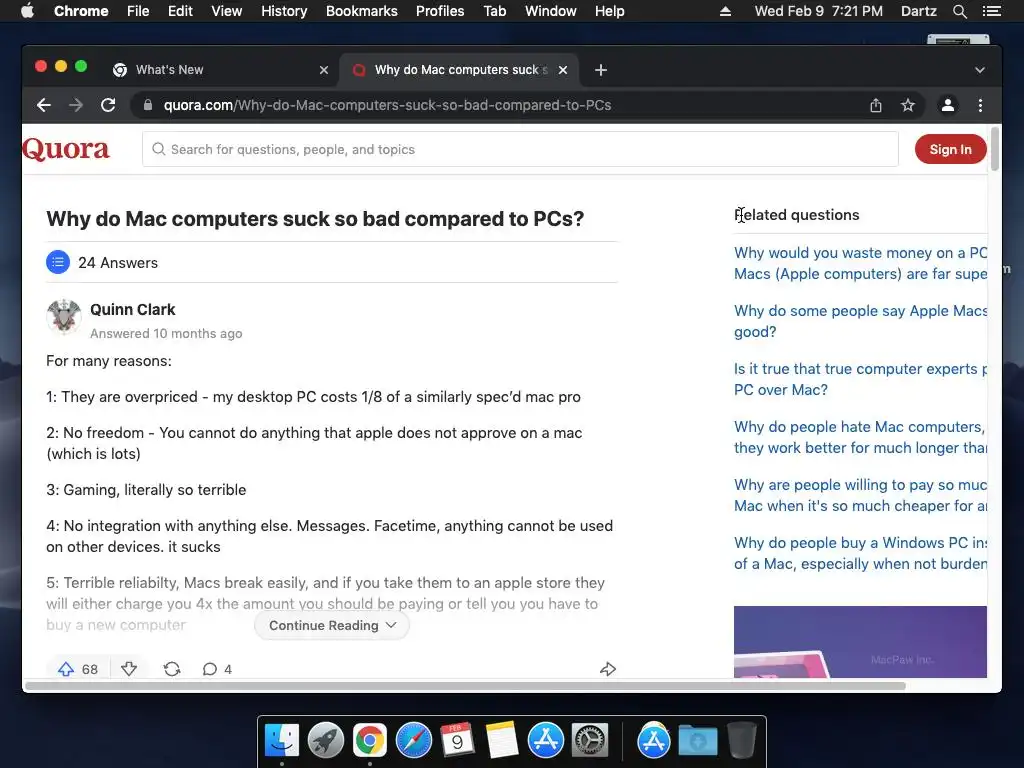Launch Safari from the Dock
The width and height of the screenshot is (1024, 768).
tap(413, 741)
